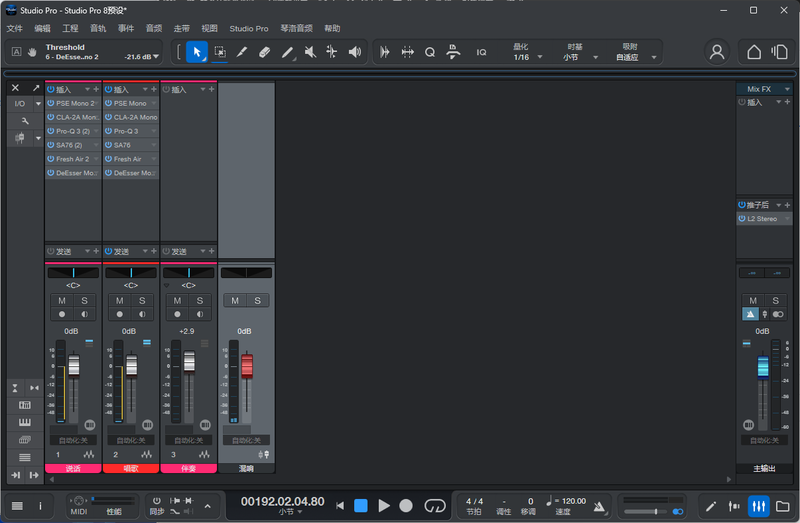Close the mixer panel with the X
This screenshot has width=800, height=523.
pyautogui.click(x=15, y=88)
